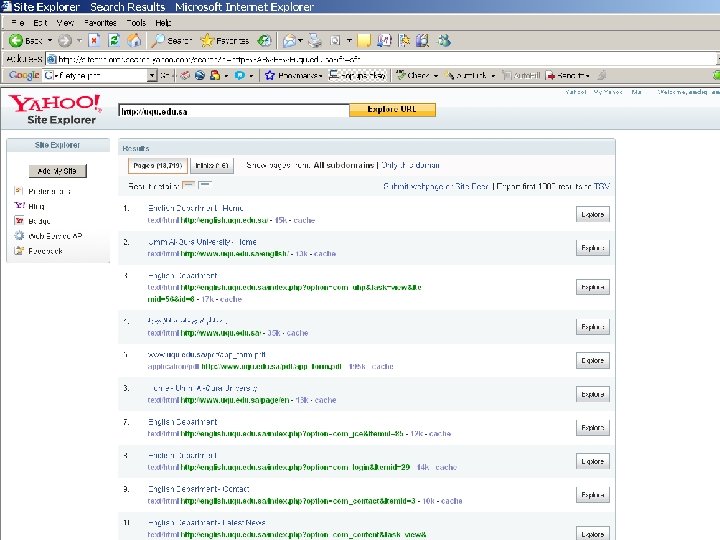Viewport: 720px width, 540px height.
Task: Click the Stop loading icon with red X
Action: pyautogui.click(x=94, y=41)
